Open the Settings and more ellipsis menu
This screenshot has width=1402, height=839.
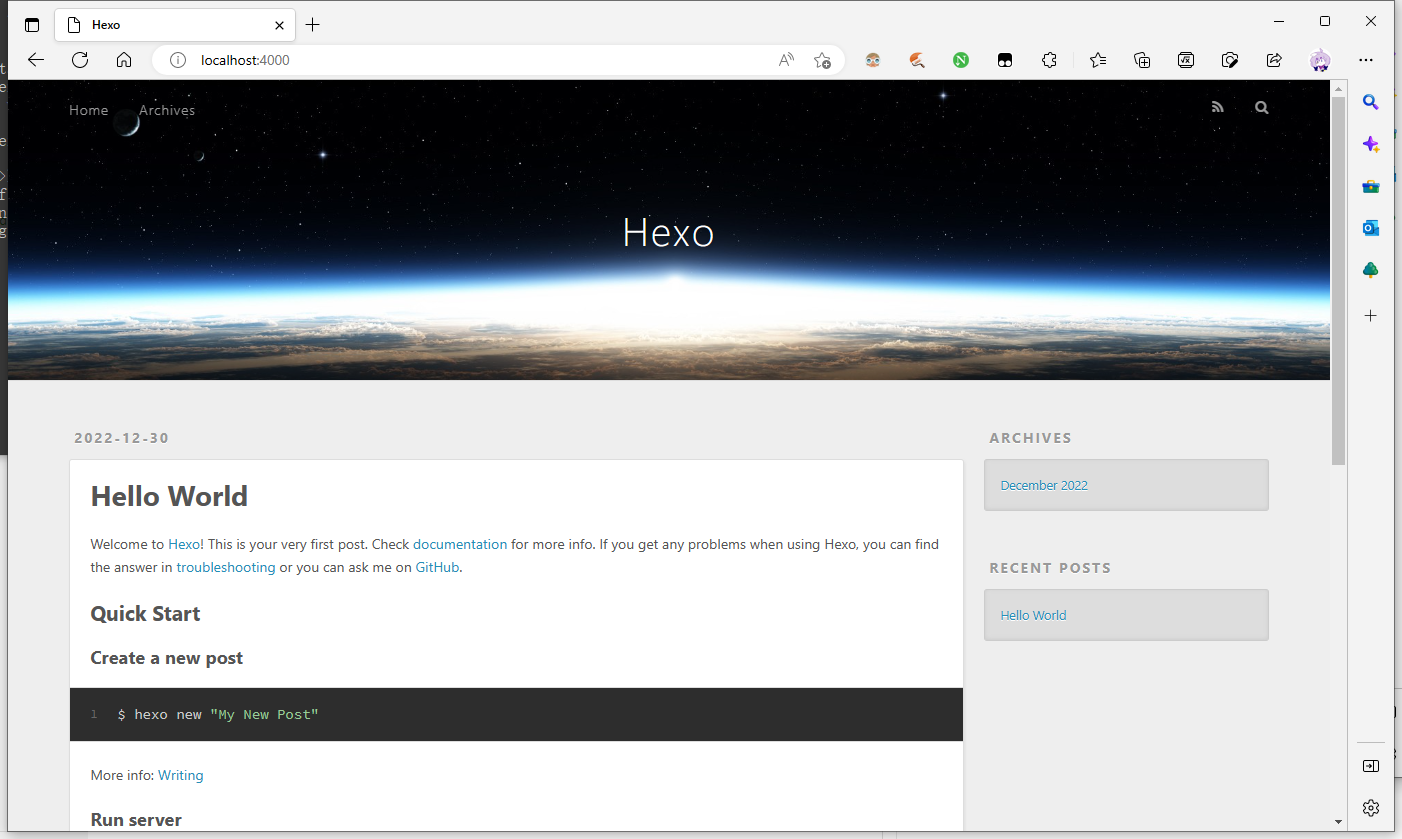(1366, 60)
